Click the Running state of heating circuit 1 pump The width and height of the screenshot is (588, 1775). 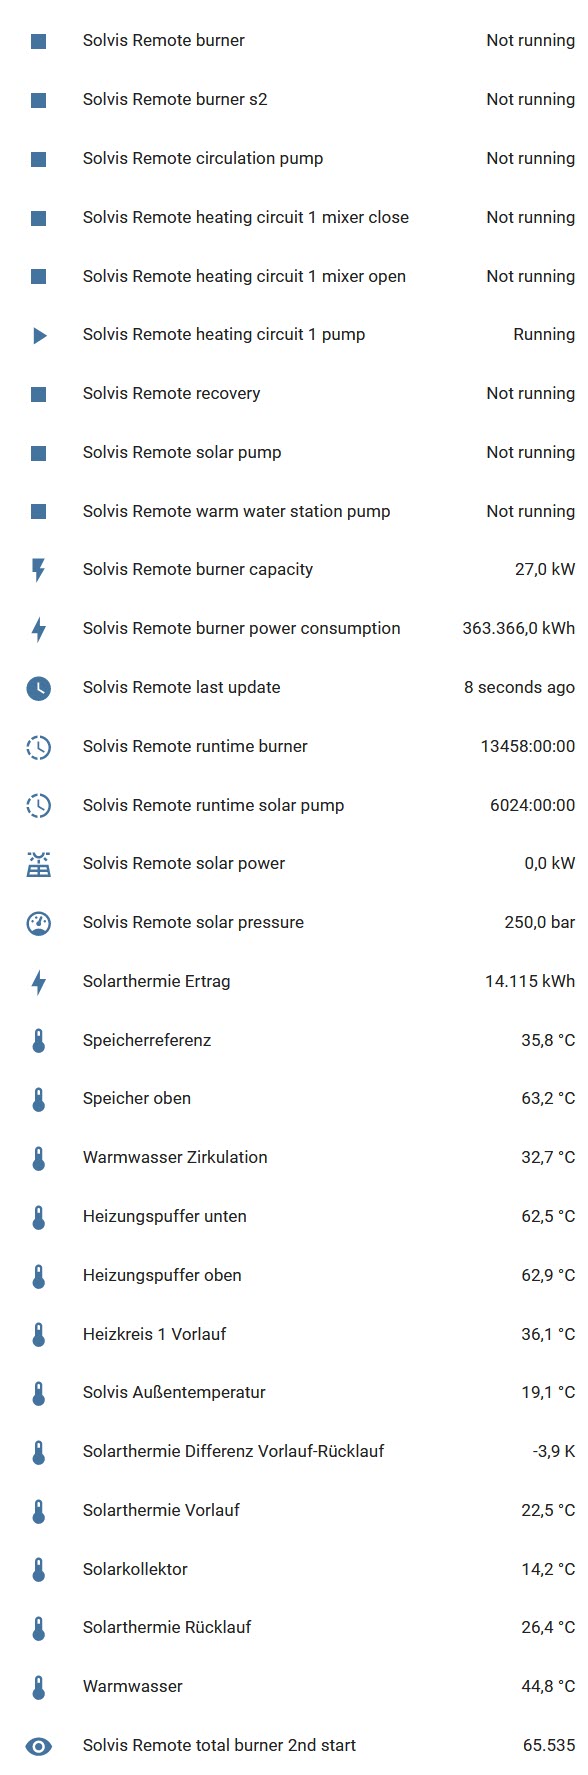click(x=543, y=335)
